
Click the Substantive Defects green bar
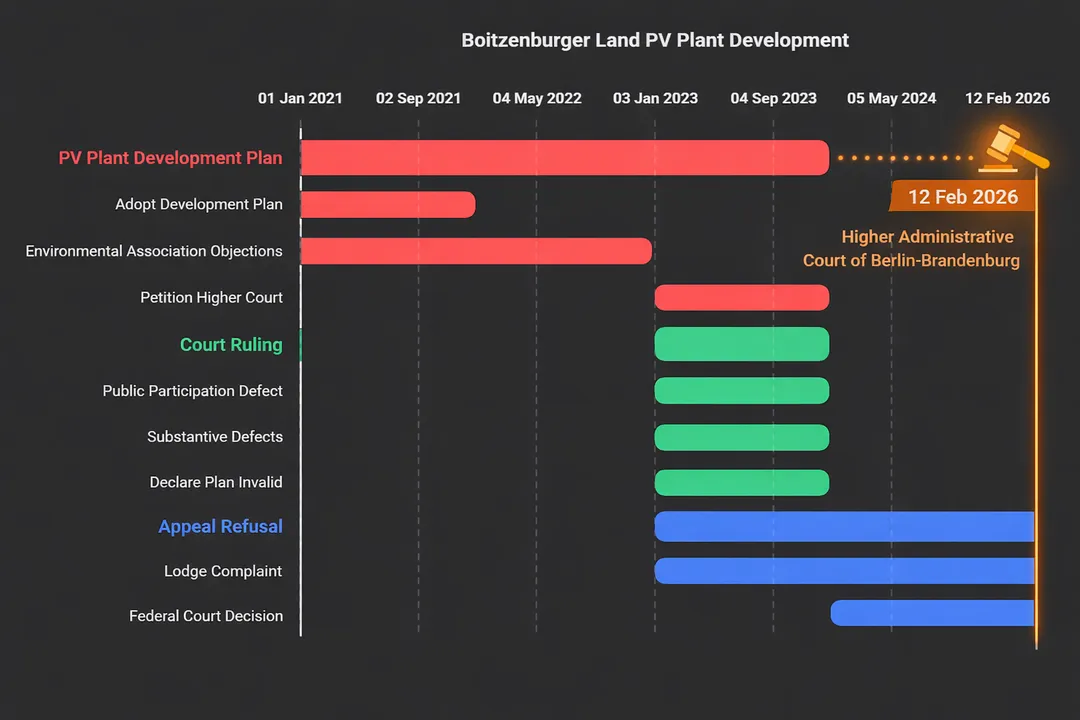point(741,437)
